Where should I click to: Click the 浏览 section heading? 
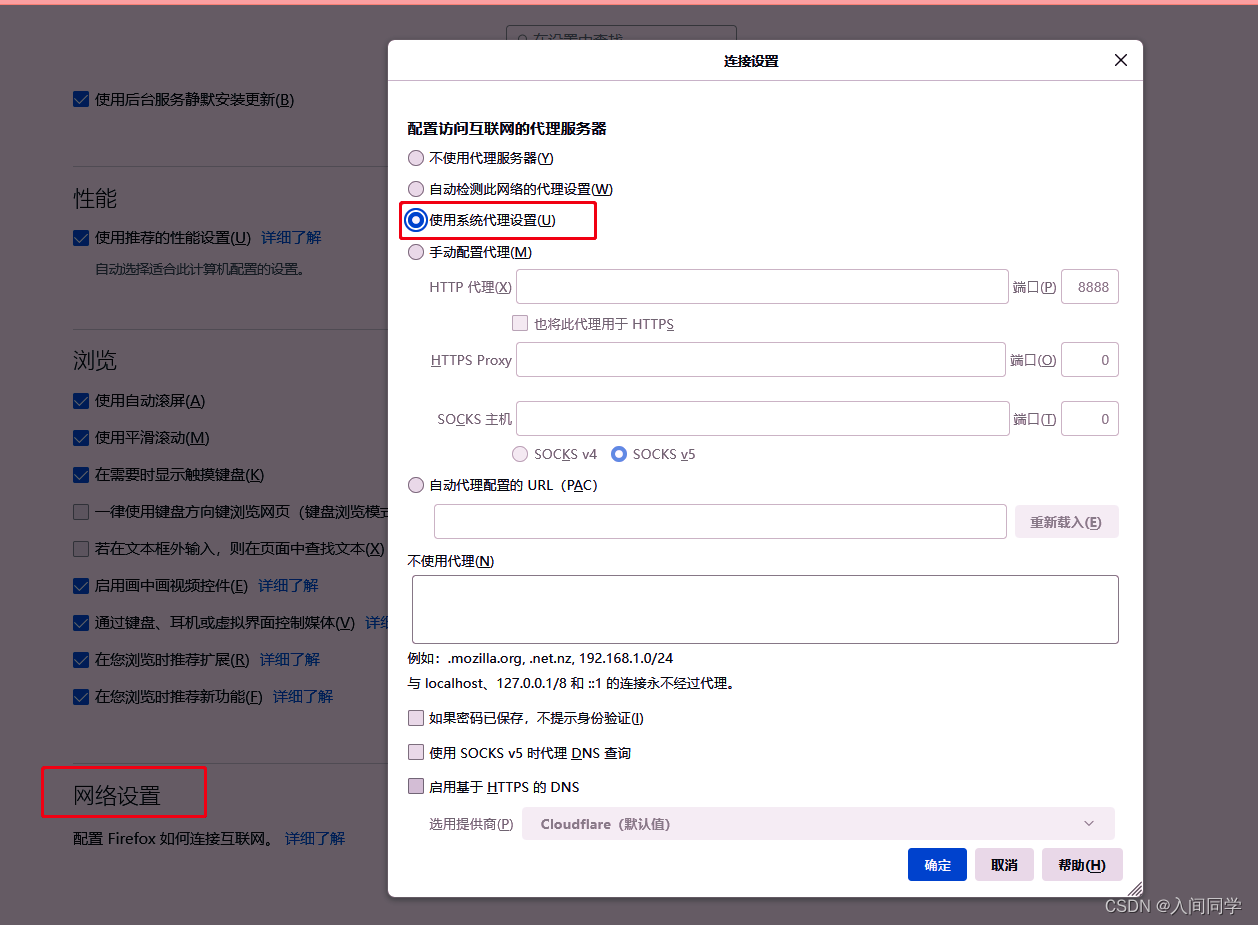(95, 360)
